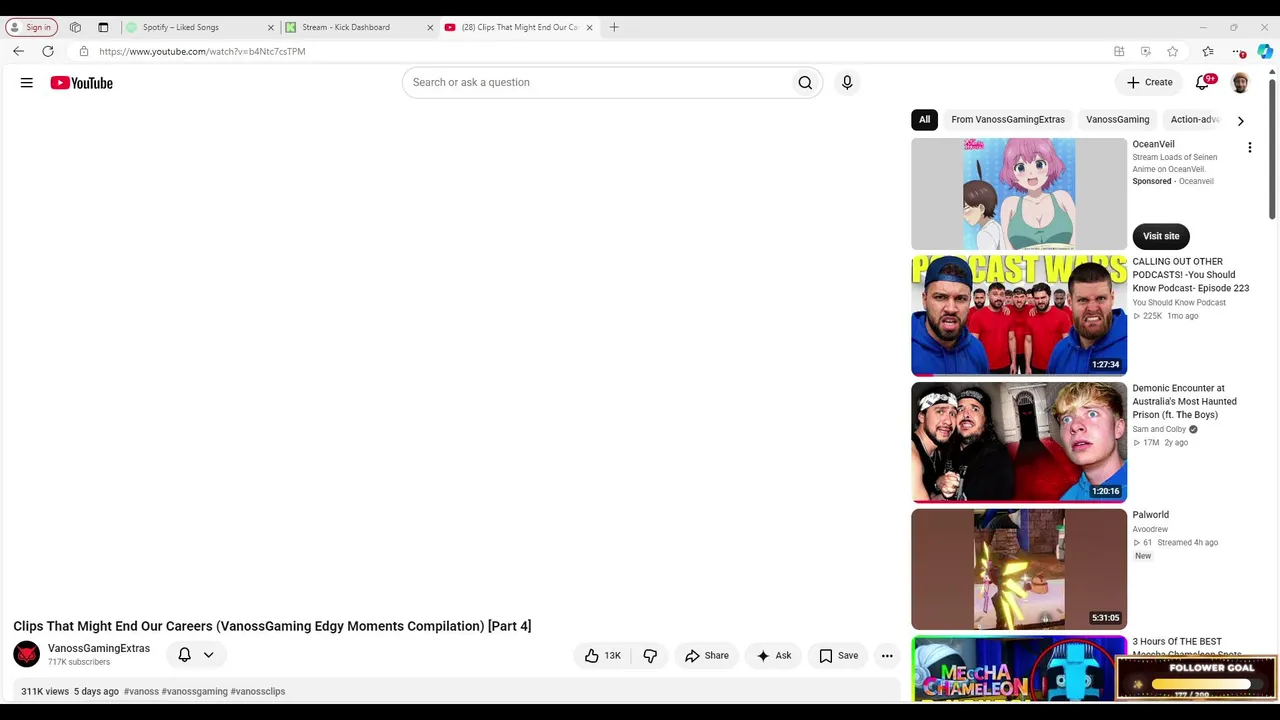Click the Ask button
The height and width of the screenshot is (720, 1280).
773,656
